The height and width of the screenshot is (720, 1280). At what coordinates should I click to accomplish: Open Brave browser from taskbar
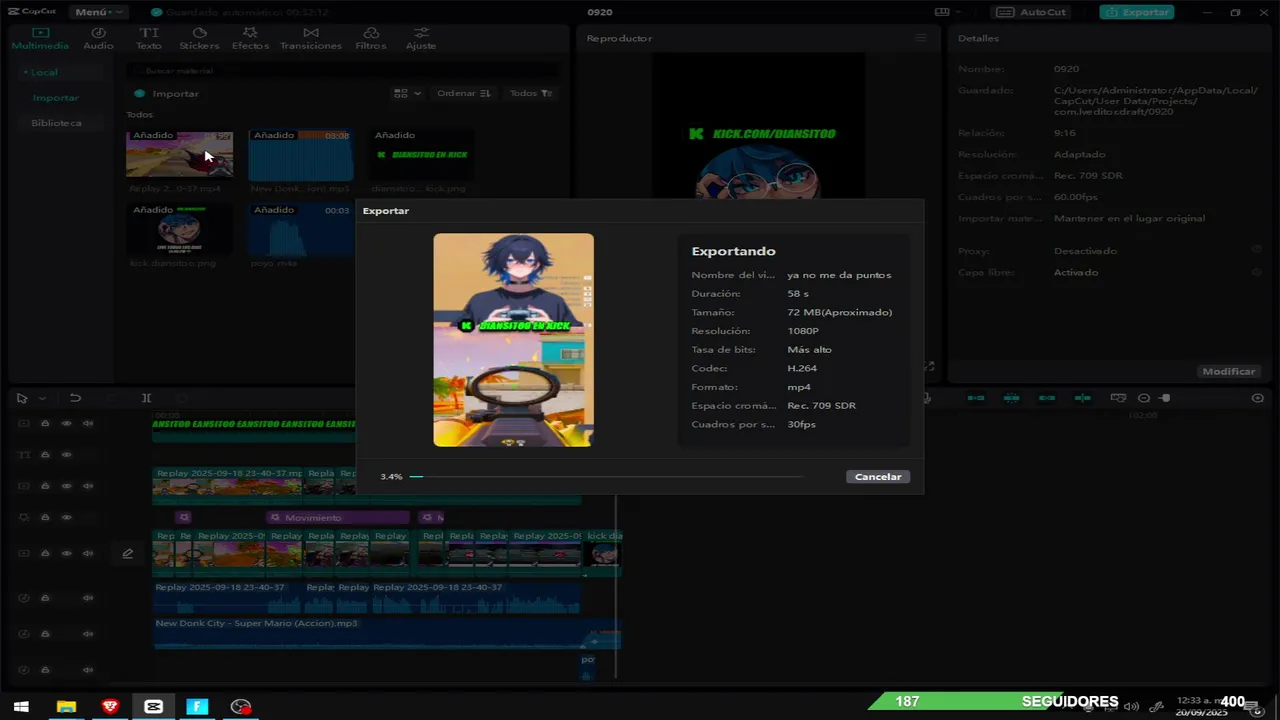pyautogui.click(x=110, y=706)
